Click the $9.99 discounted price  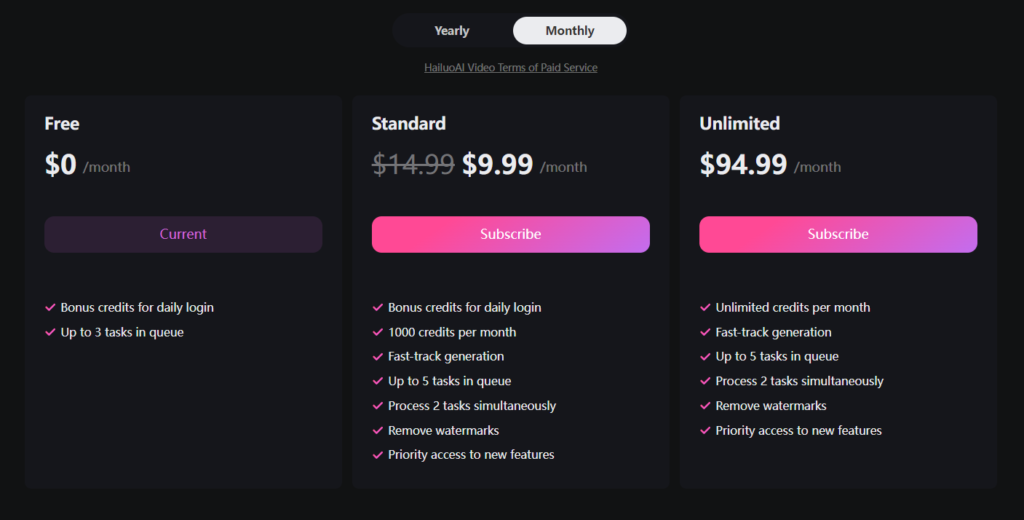pos(498,164)
